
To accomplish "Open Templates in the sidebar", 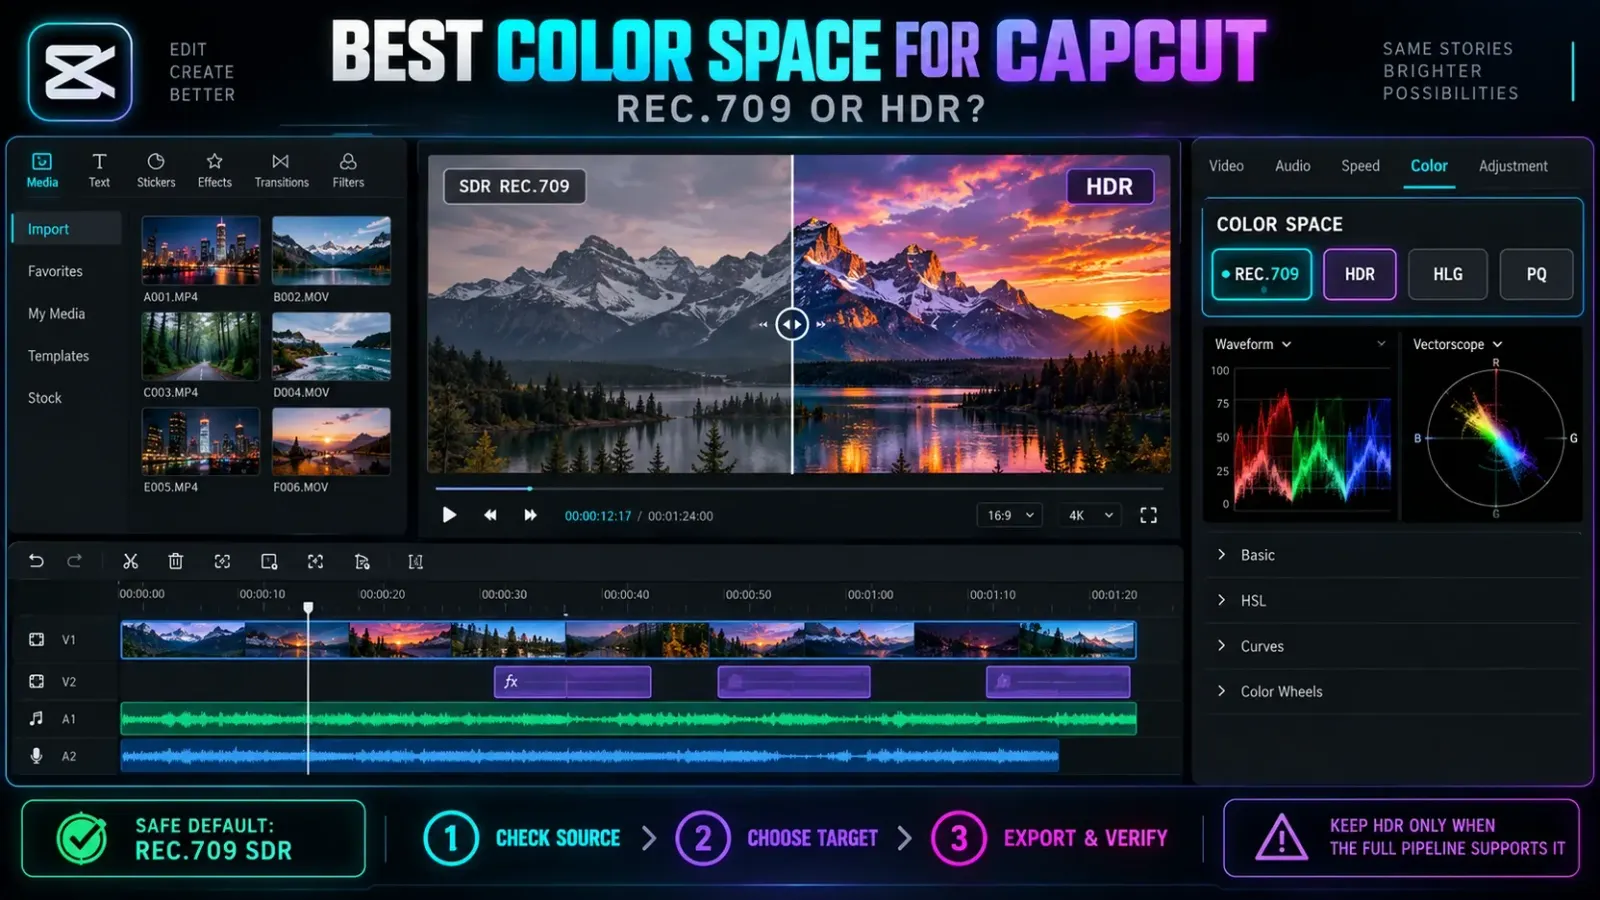I will [58, 356].
